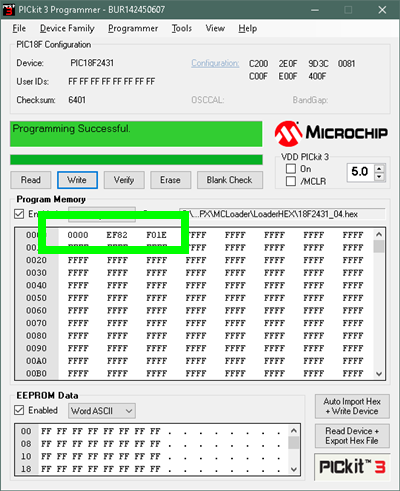Click the Verify button

(124, 180)
